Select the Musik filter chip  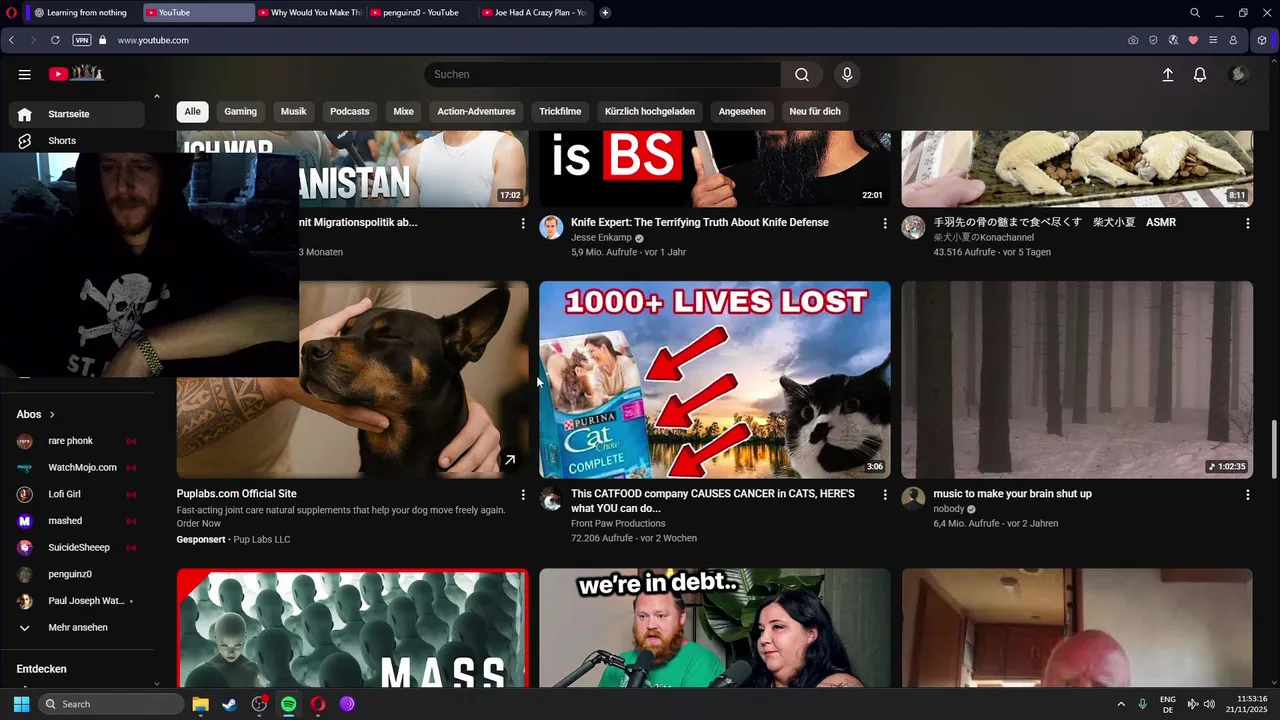point(293,111)
